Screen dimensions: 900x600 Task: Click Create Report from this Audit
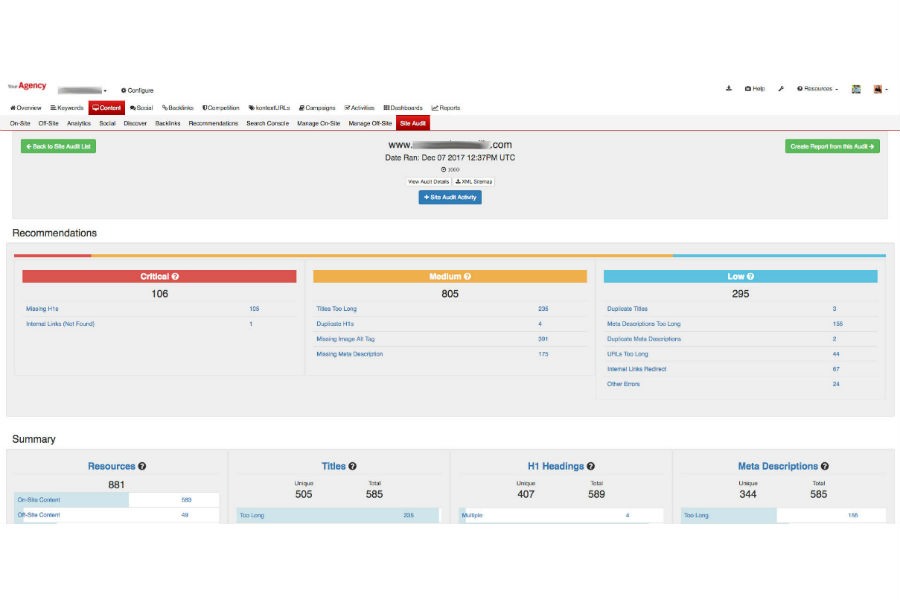pyautogui.click(x=832, y=146)
